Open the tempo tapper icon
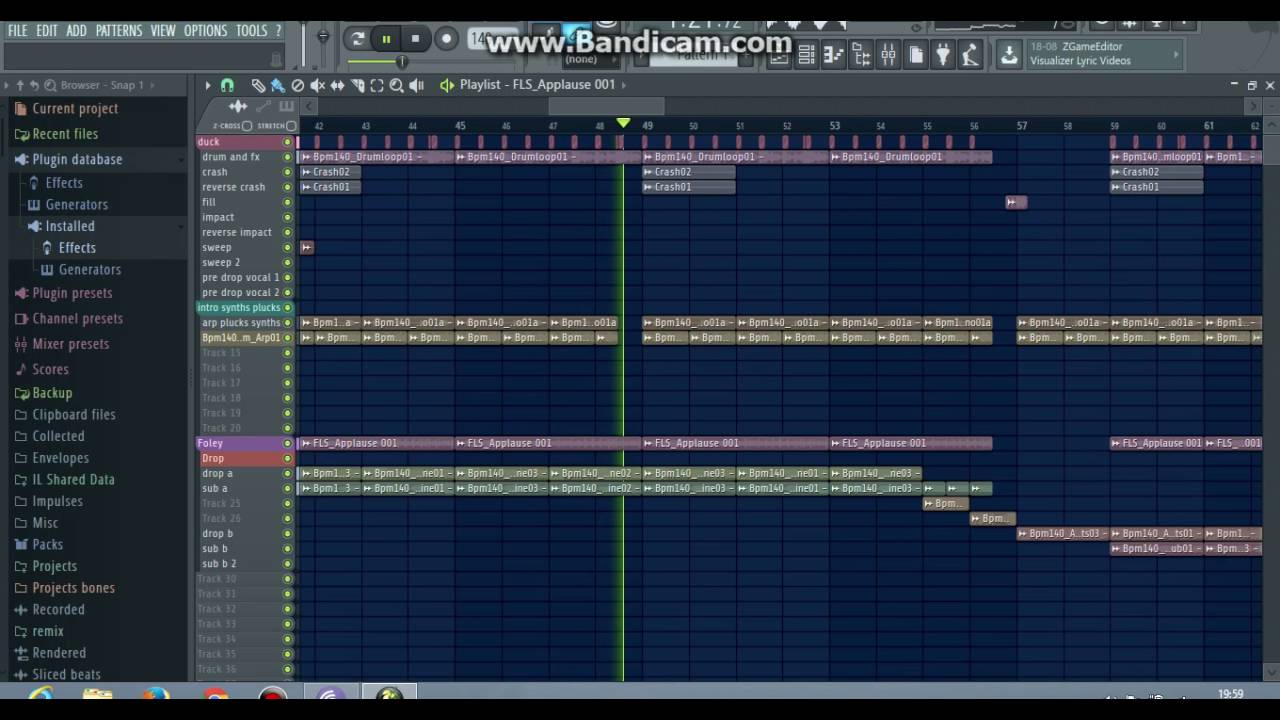 point(969,56)
